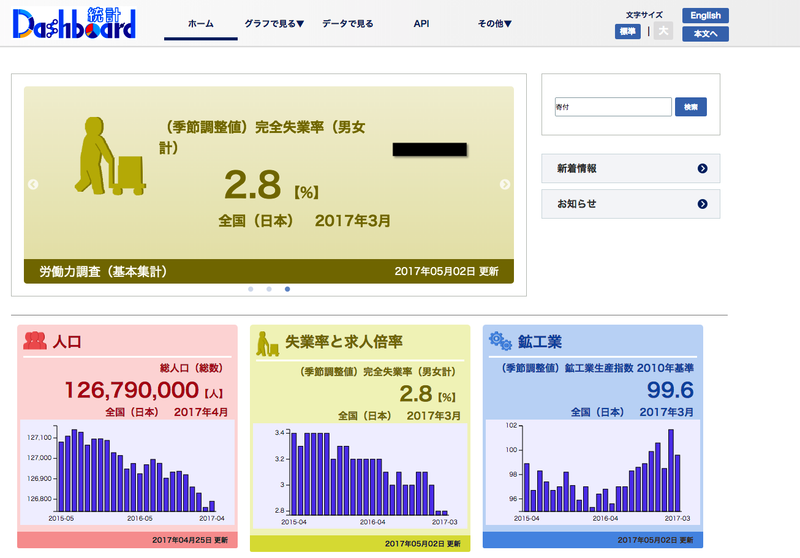Click the 99.6 index value

(670, 390)
